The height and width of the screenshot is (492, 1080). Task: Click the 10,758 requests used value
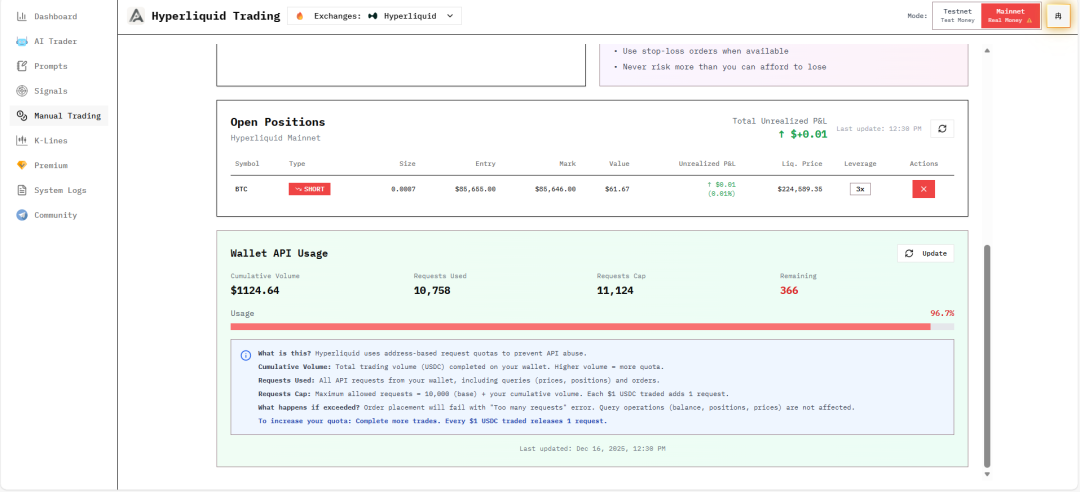coord(432,291)
